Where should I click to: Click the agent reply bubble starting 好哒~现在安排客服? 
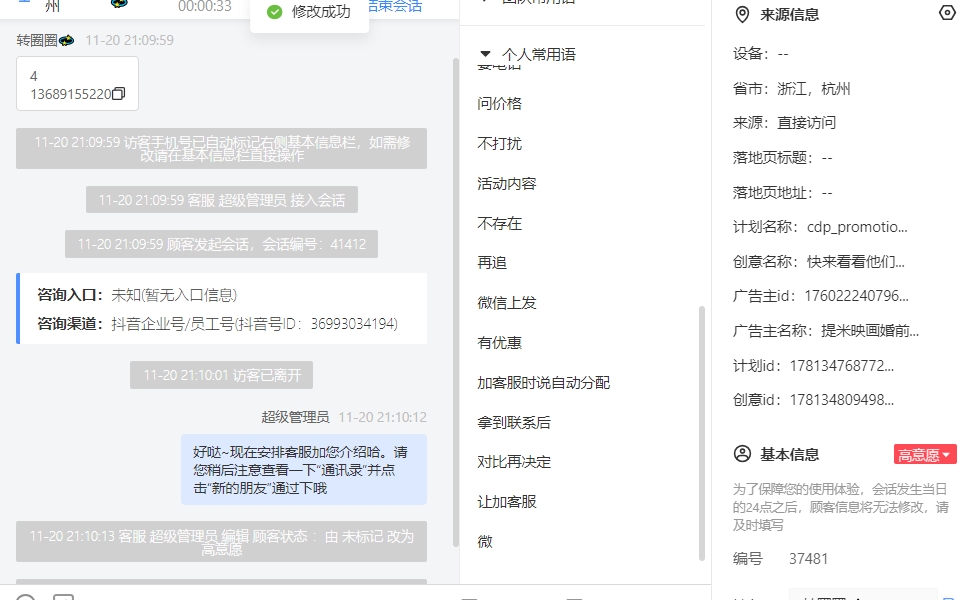(304, 470)
